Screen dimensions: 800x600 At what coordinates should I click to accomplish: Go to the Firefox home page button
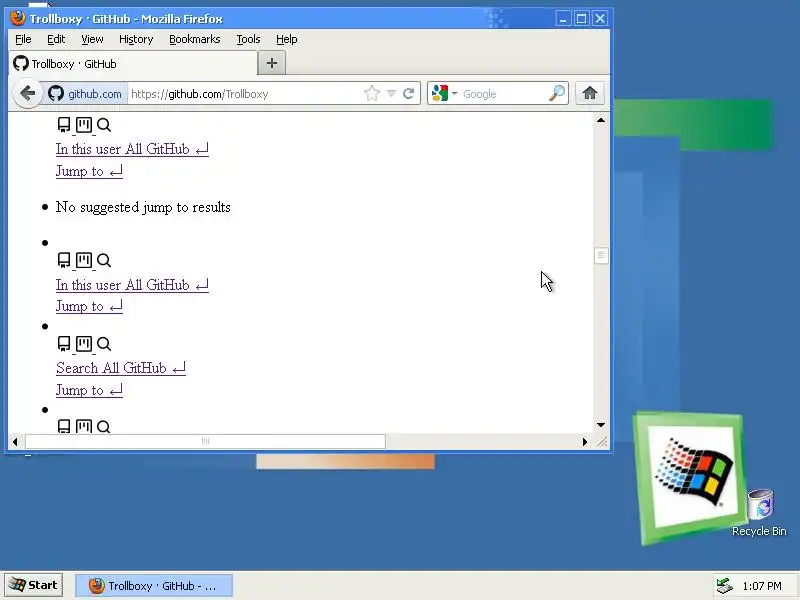[x=590, y=93]
